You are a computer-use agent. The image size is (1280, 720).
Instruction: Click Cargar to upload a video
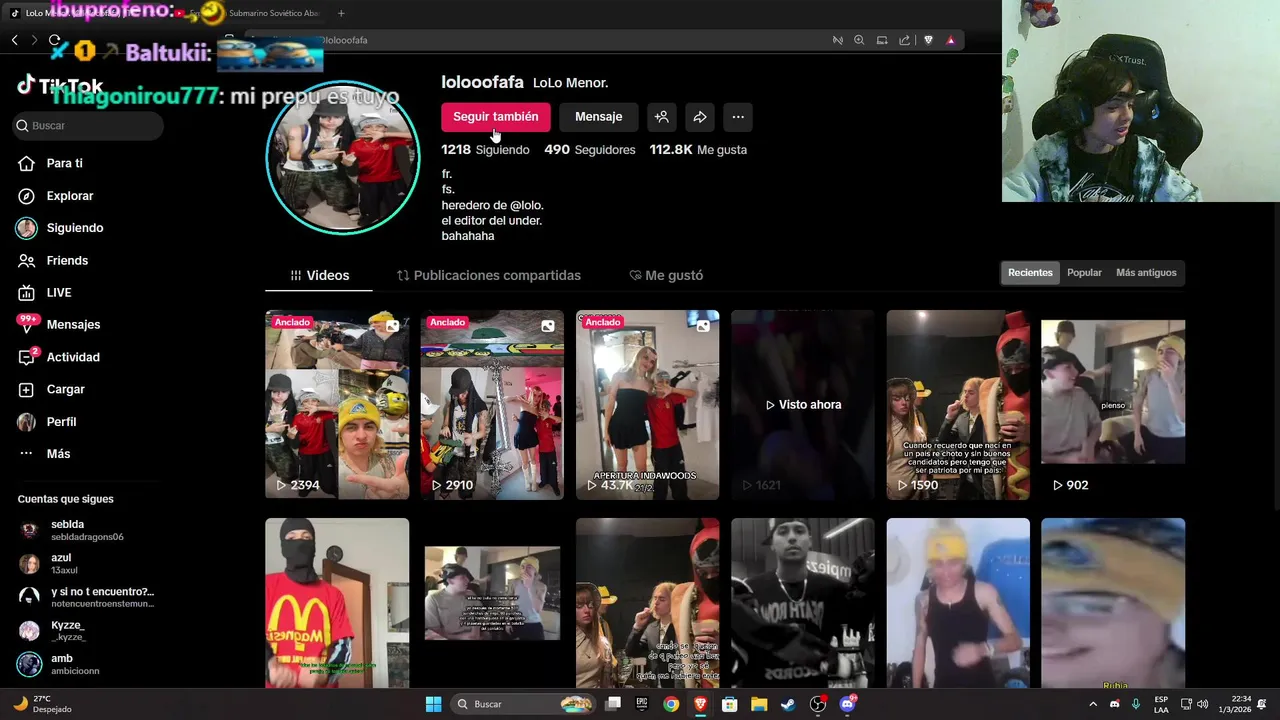pyautogui.click(x=65, y=389)
